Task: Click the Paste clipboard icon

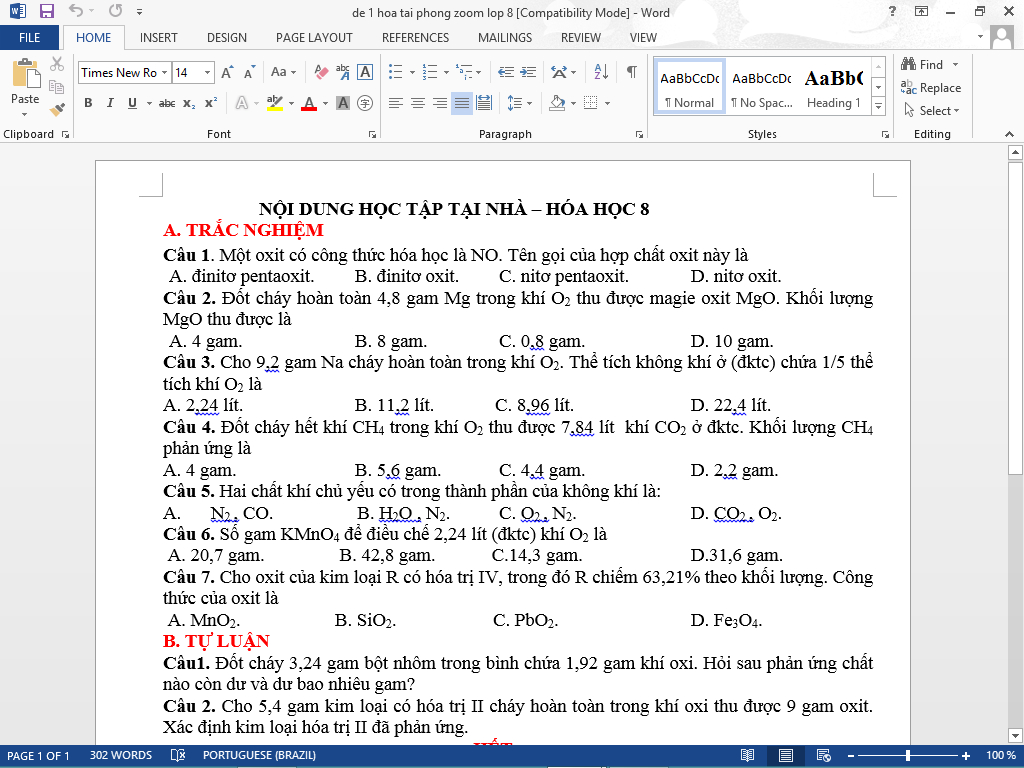Action: pyautogui.click(x=25, y=73)
